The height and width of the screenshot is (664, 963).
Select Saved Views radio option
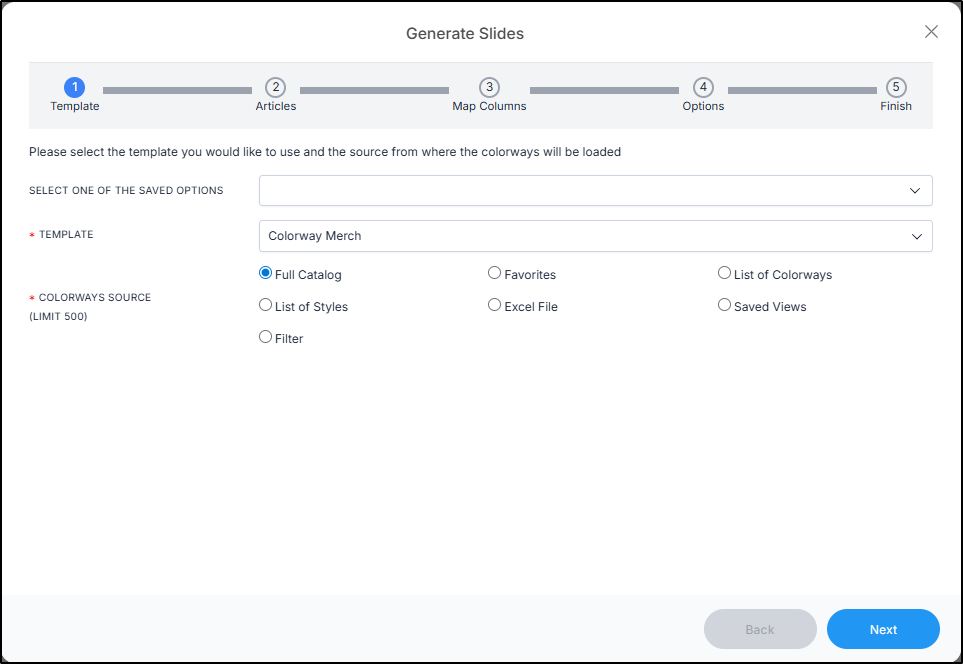pos(724,305)
